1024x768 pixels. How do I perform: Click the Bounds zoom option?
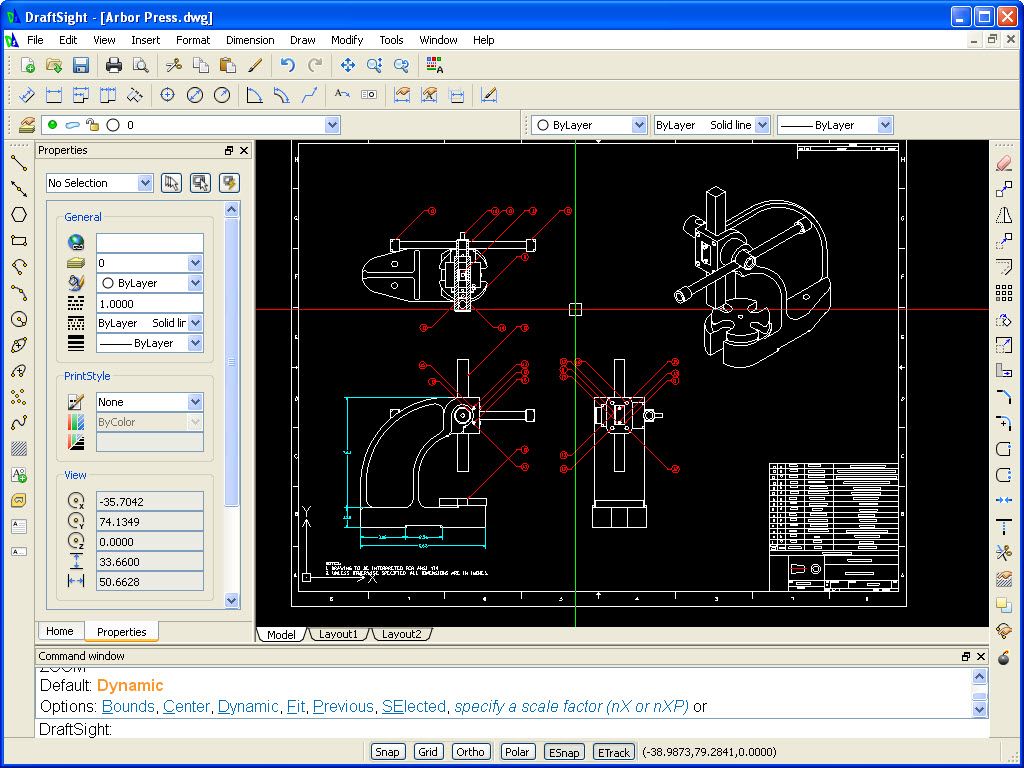pyautogui.click(x=128, y=706)
